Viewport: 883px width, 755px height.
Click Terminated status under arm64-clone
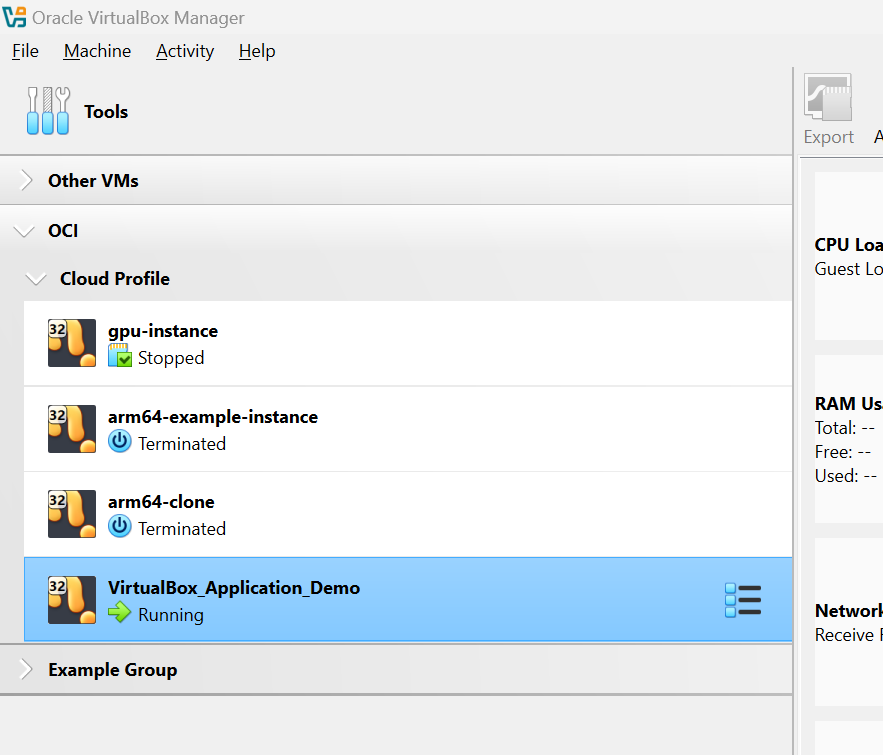coord(182,529)
